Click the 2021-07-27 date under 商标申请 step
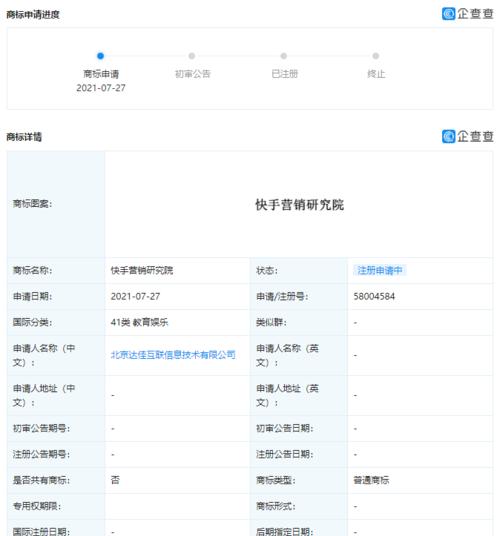The image size is (500, 536). tap(101, 88)
